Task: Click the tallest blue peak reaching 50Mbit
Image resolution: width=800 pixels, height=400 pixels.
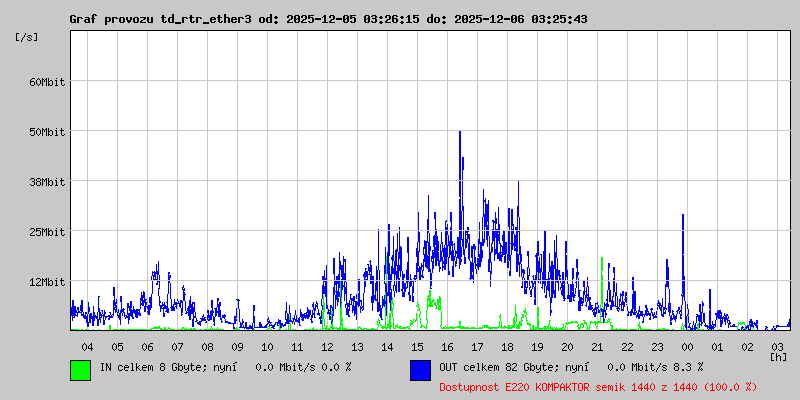Action: click(x=460, y=134)
